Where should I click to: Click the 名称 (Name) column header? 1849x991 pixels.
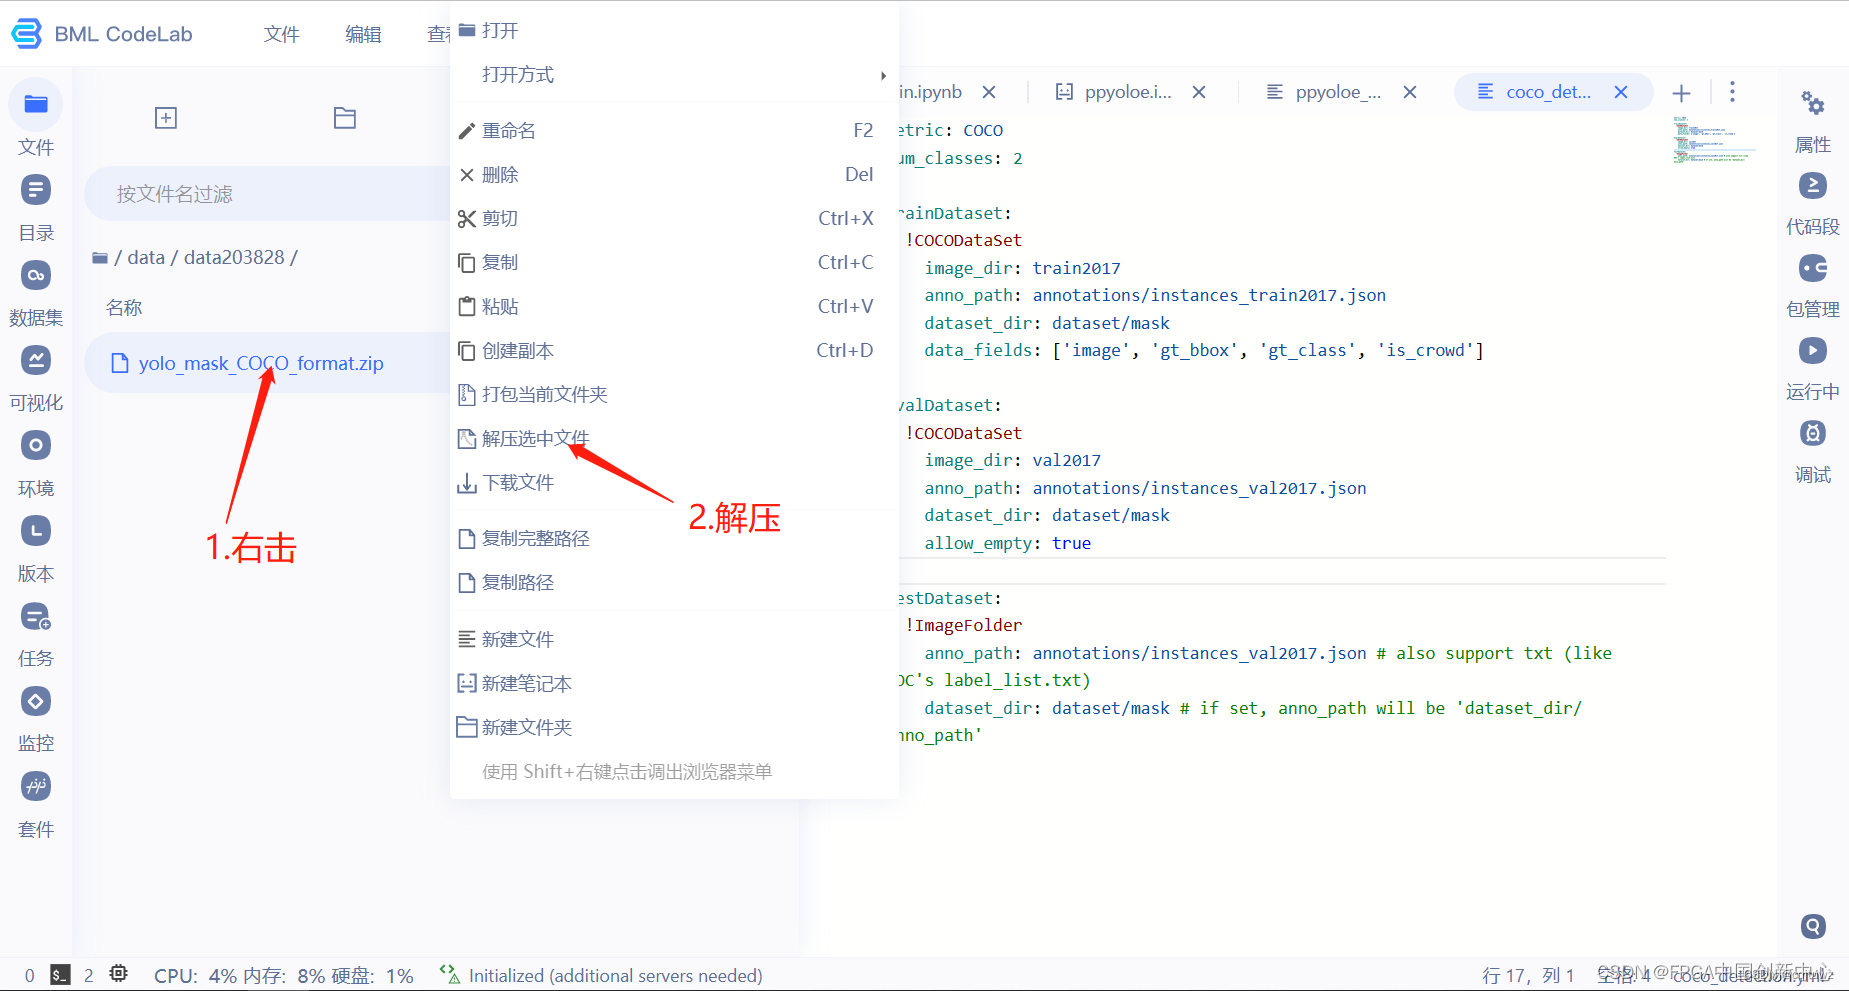(x=124, y=308)
